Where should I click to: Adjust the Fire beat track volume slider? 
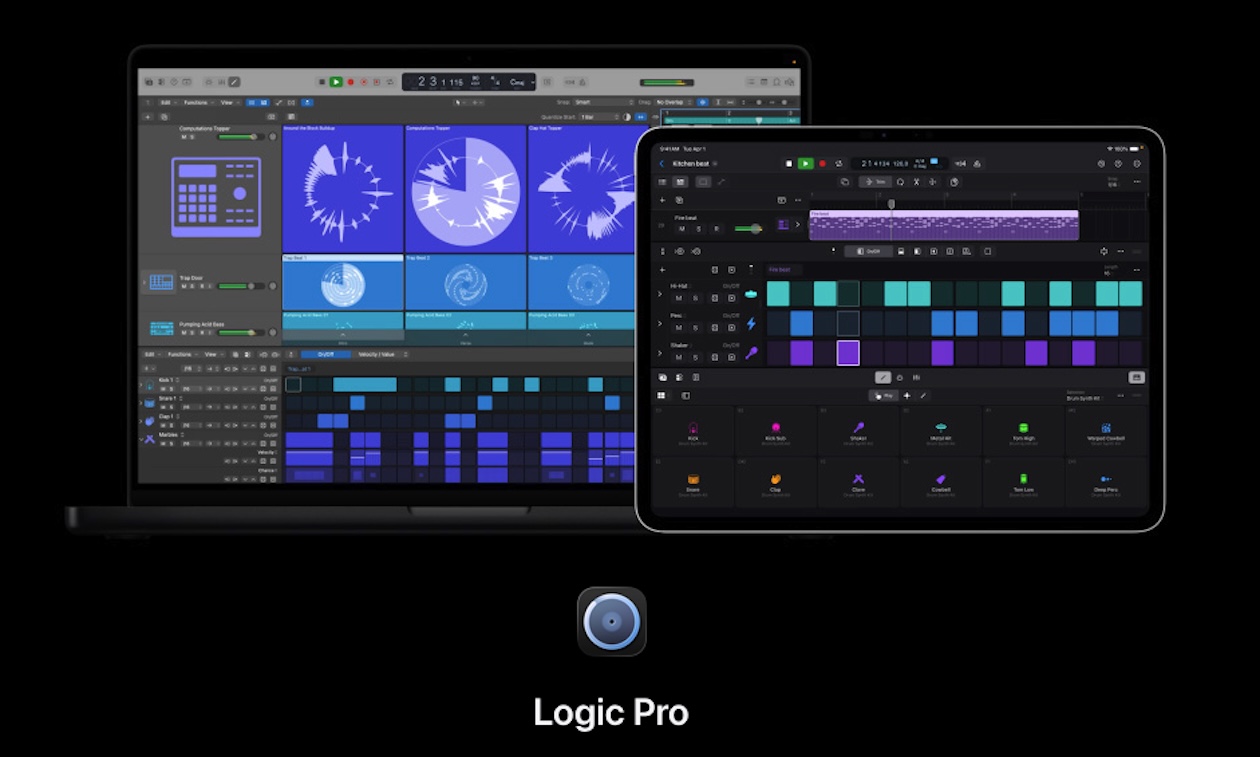pos(749,228)
